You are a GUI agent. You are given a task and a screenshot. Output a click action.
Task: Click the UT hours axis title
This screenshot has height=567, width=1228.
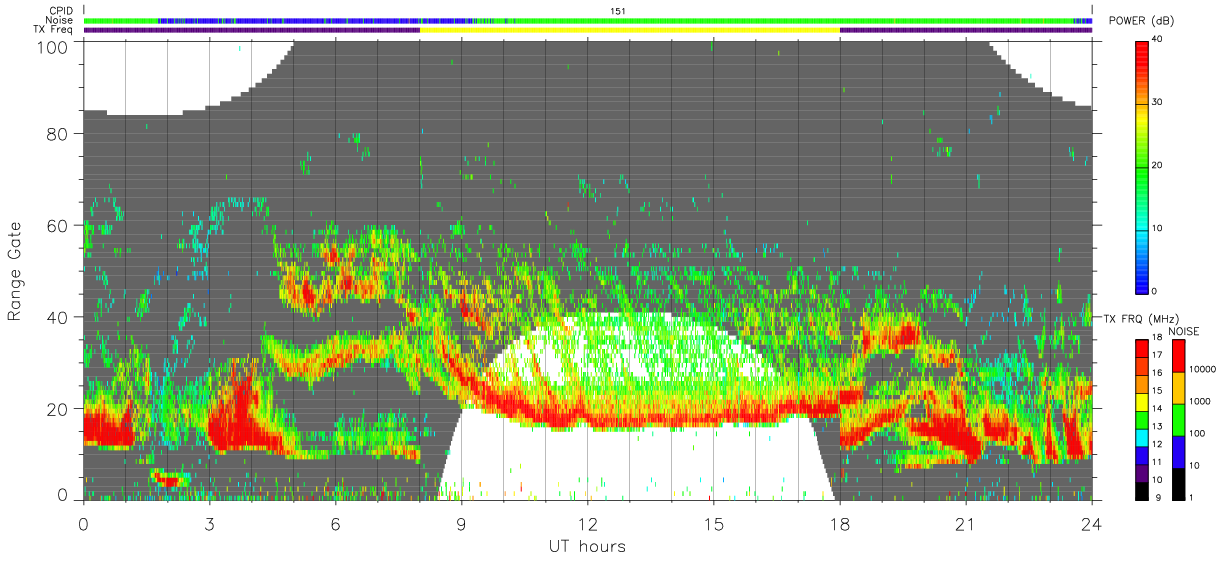click(586, 547)
